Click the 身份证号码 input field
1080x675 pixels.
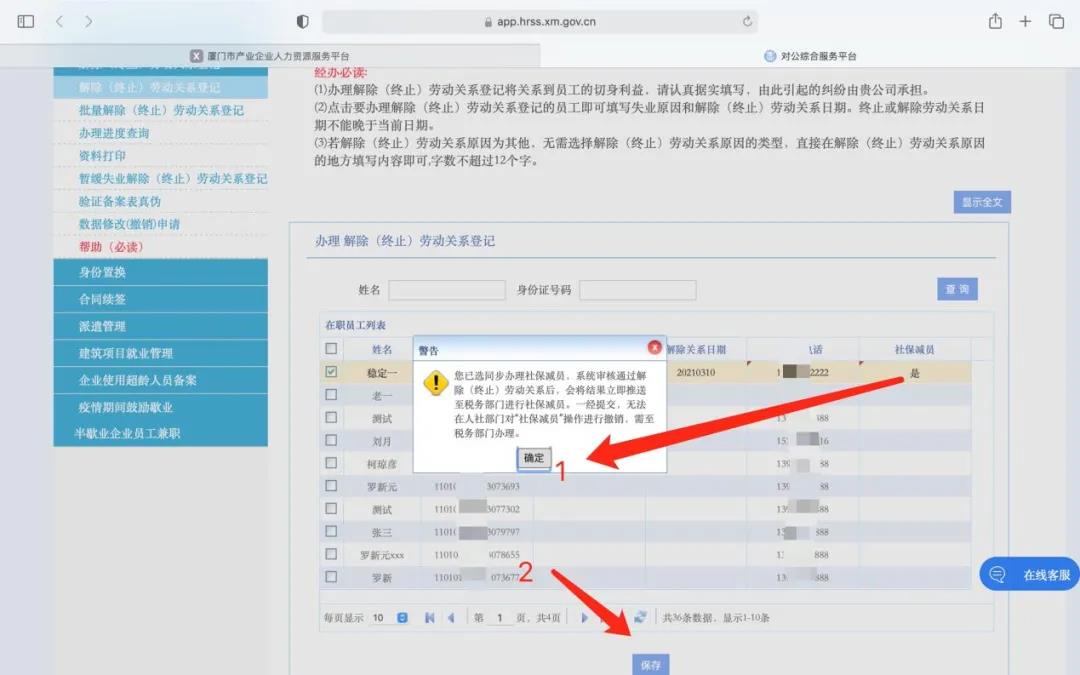[637, 290]
